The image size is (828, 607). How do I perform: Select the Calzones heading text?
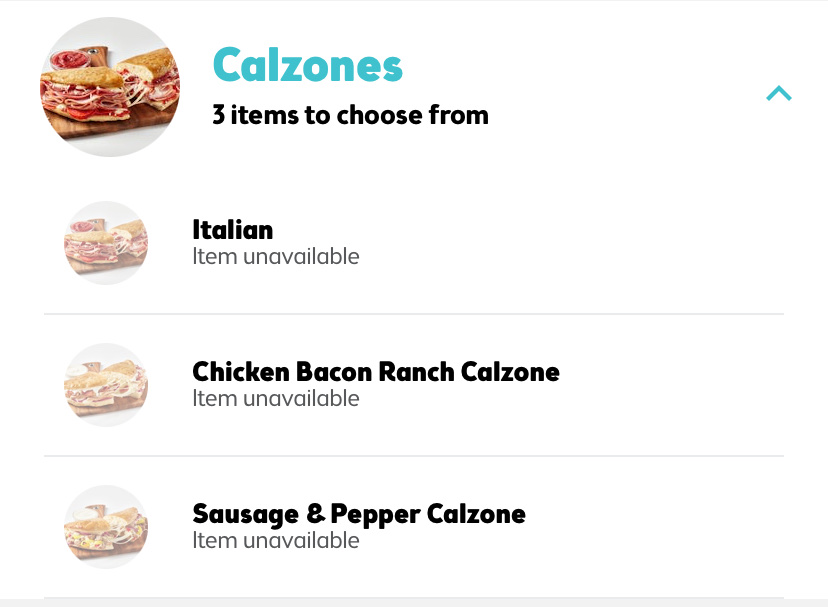[x=307, y=66]
